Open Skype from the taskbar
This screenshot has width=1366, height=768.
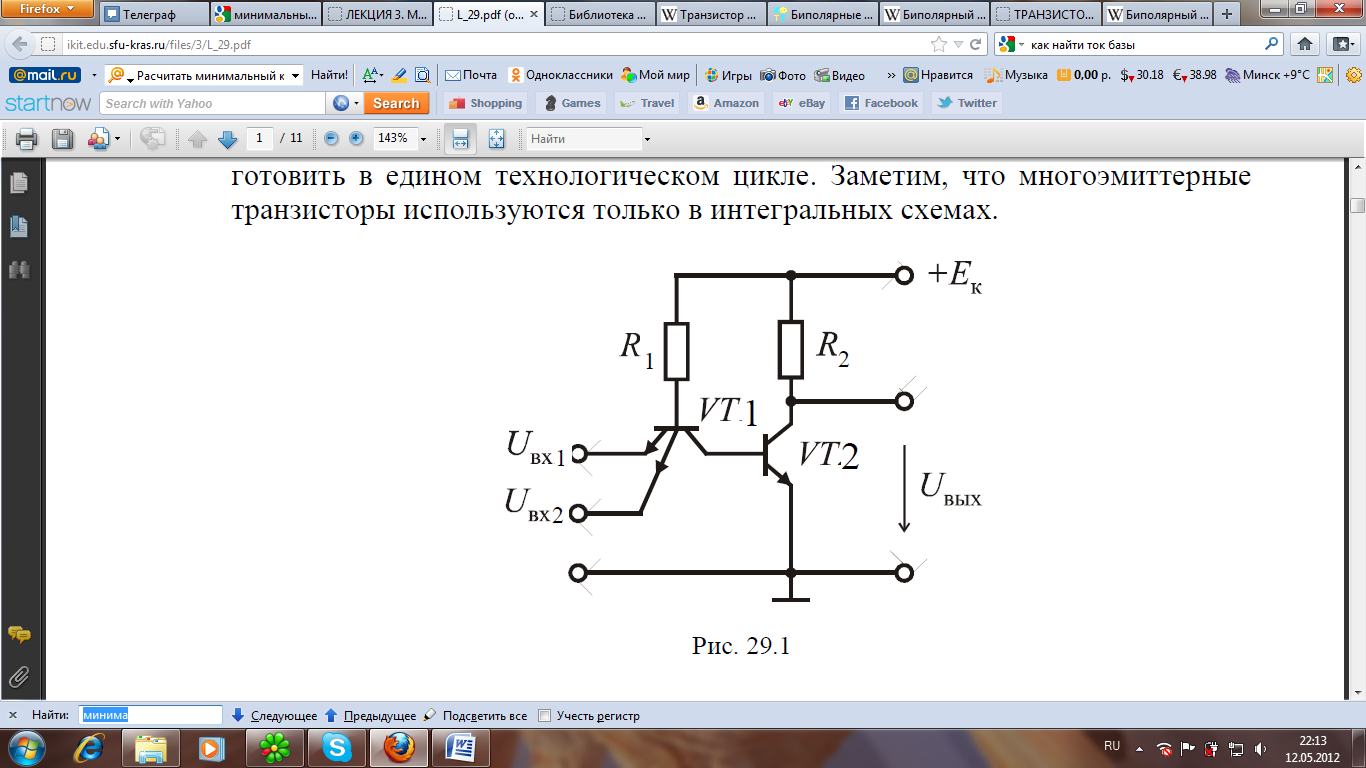point(336,747)
